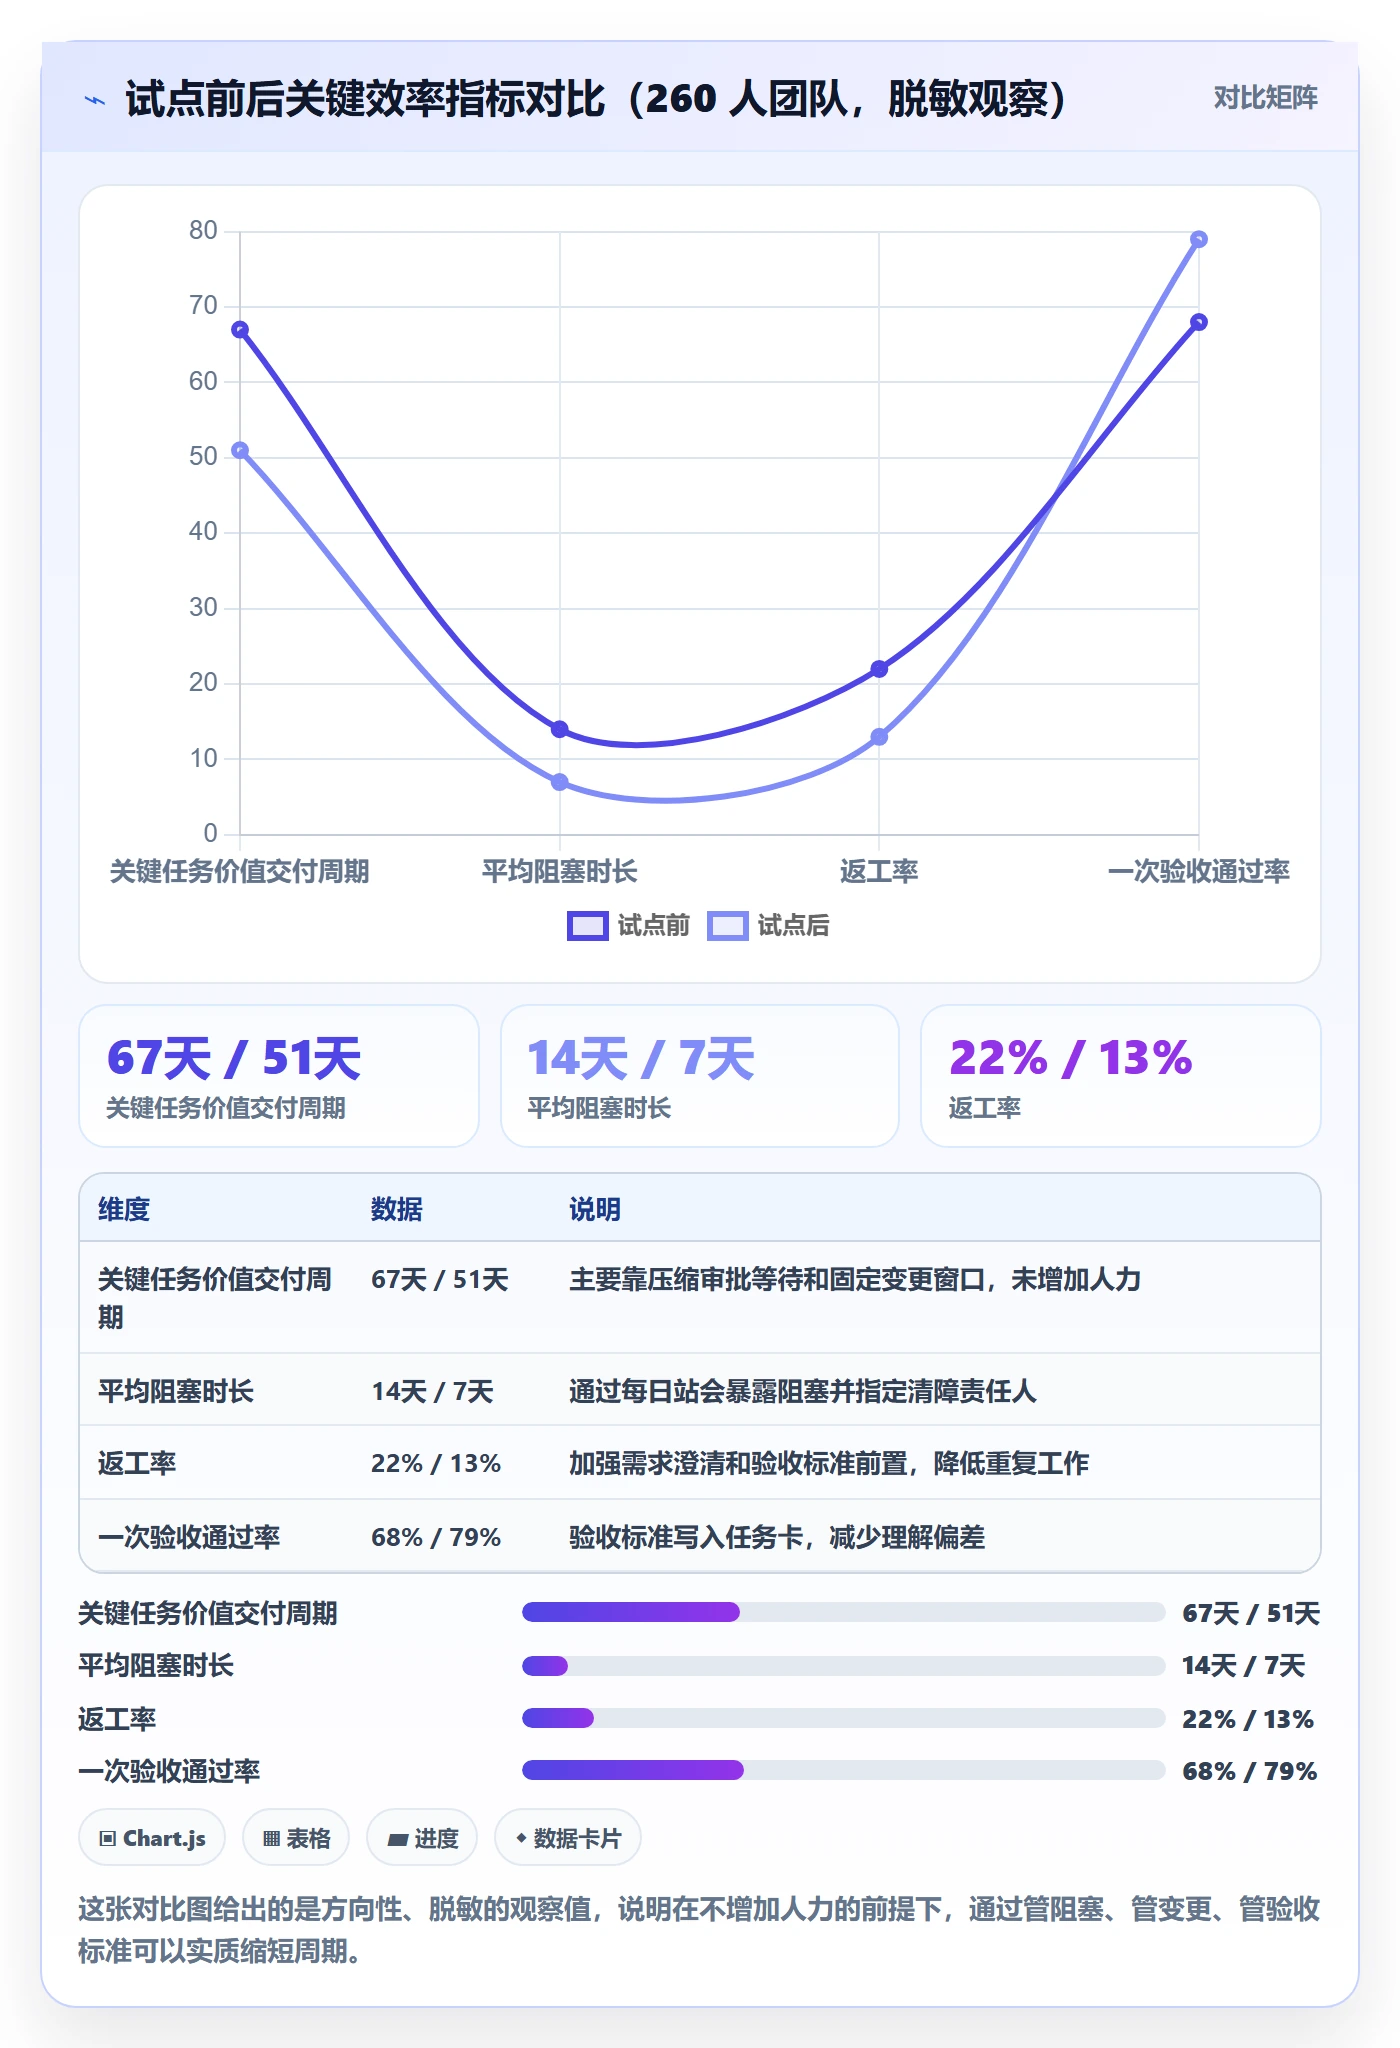
Task: Click the square icon in Chart.js tag
Action: click(108, 1838)
